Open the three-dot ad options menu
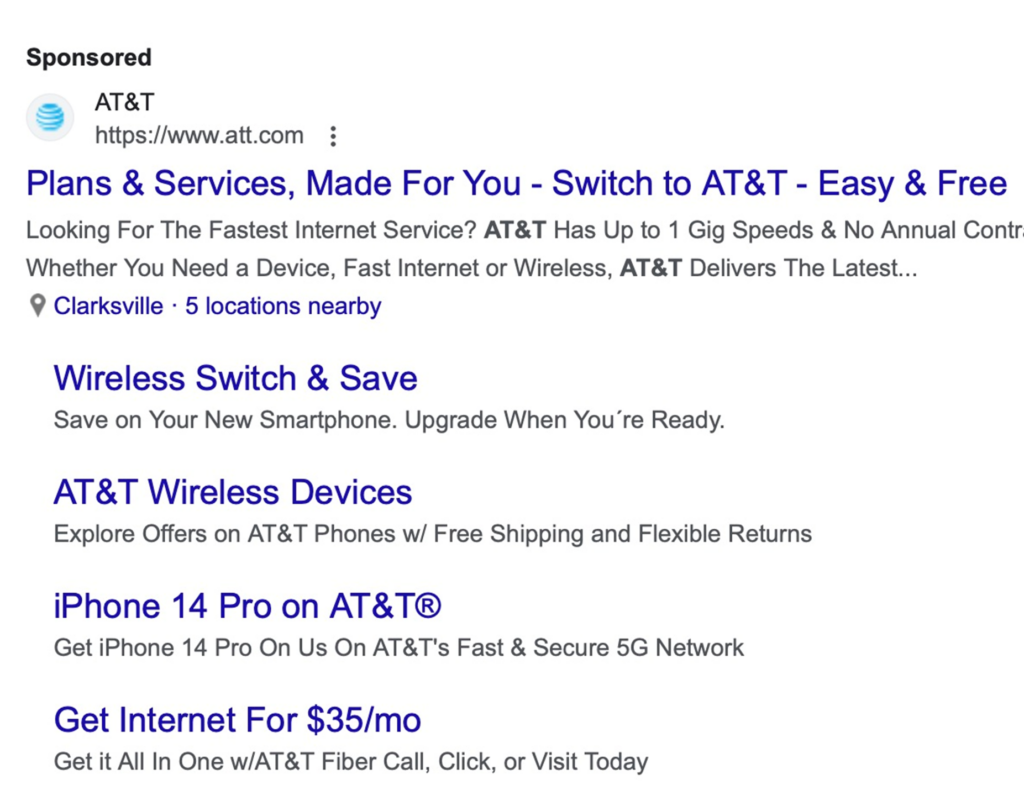1024x806 pixels. 334,136
